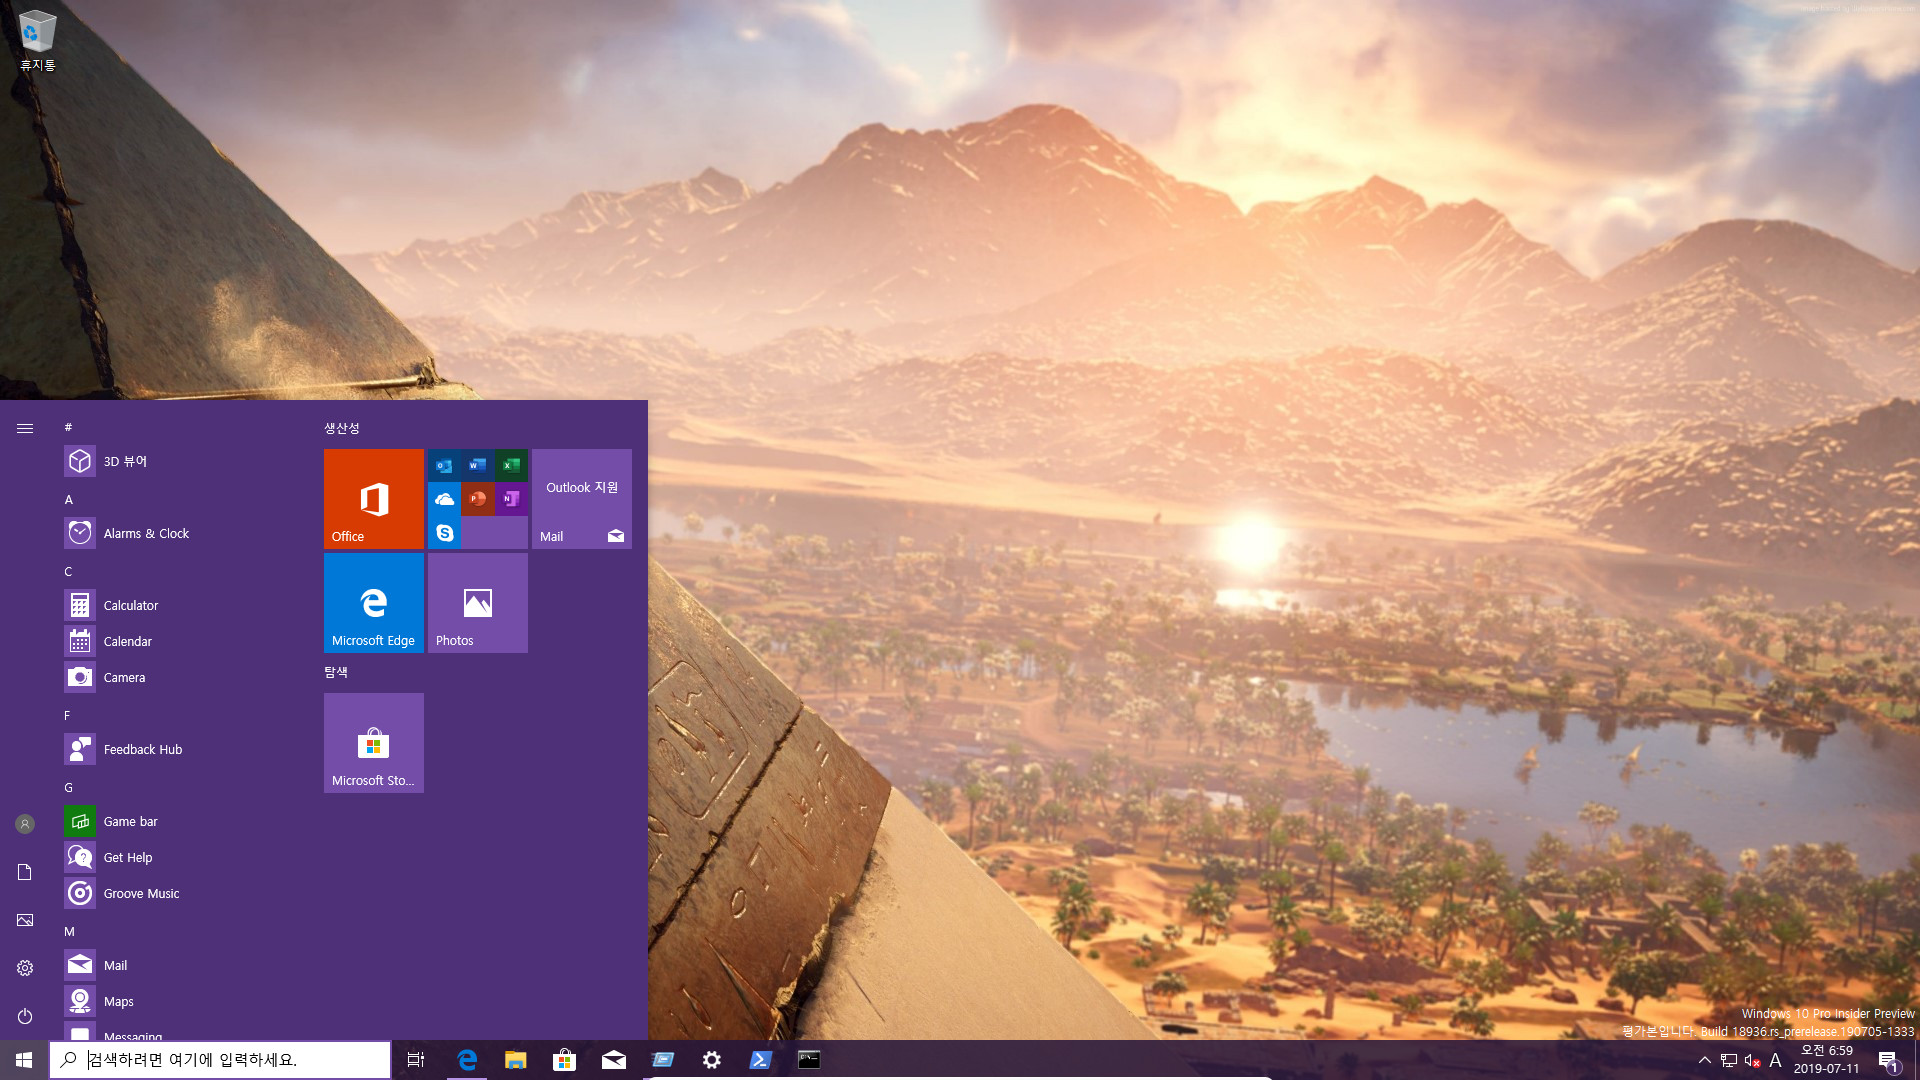Open taskbar clock and date
This screenshot has height=1080, width=1920.
coord(1826,1060)
